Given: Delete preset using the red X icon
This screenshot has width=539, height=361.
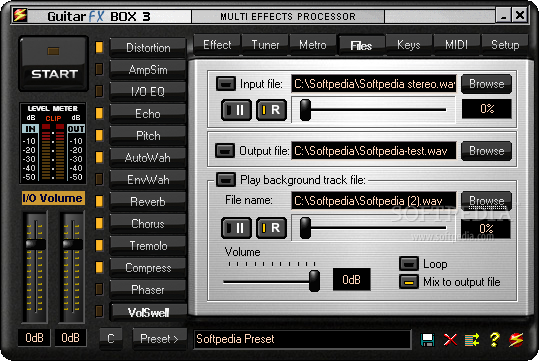Looking at the screenshot, I should [x=450, y=340].
